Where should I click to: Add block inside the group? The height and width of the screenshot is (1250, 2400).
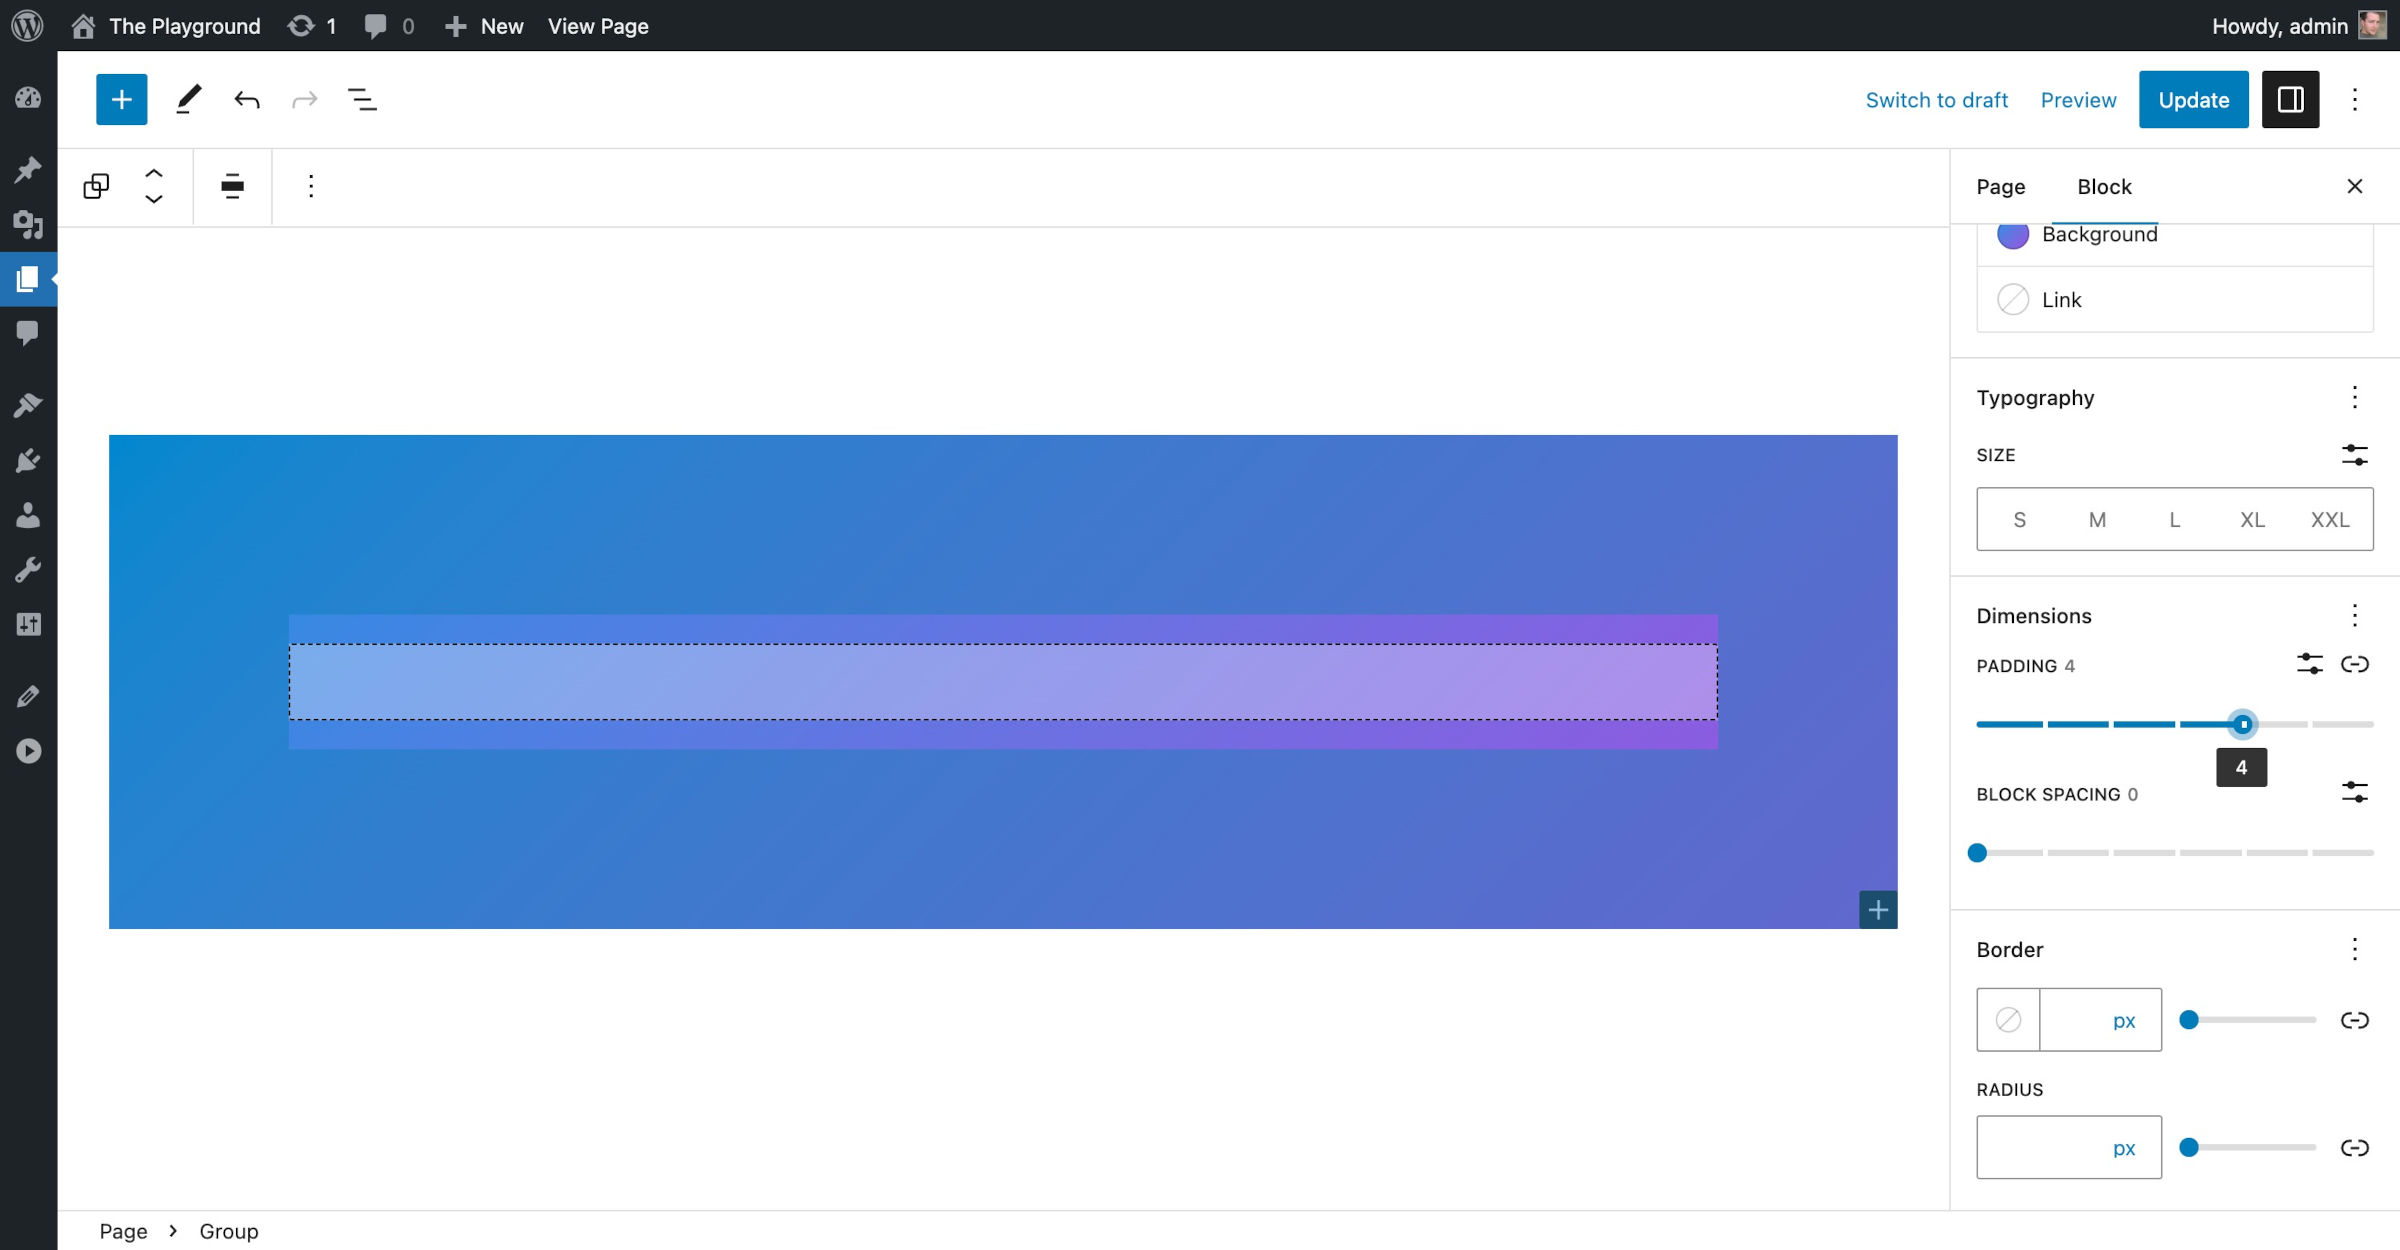point(1878,909)
